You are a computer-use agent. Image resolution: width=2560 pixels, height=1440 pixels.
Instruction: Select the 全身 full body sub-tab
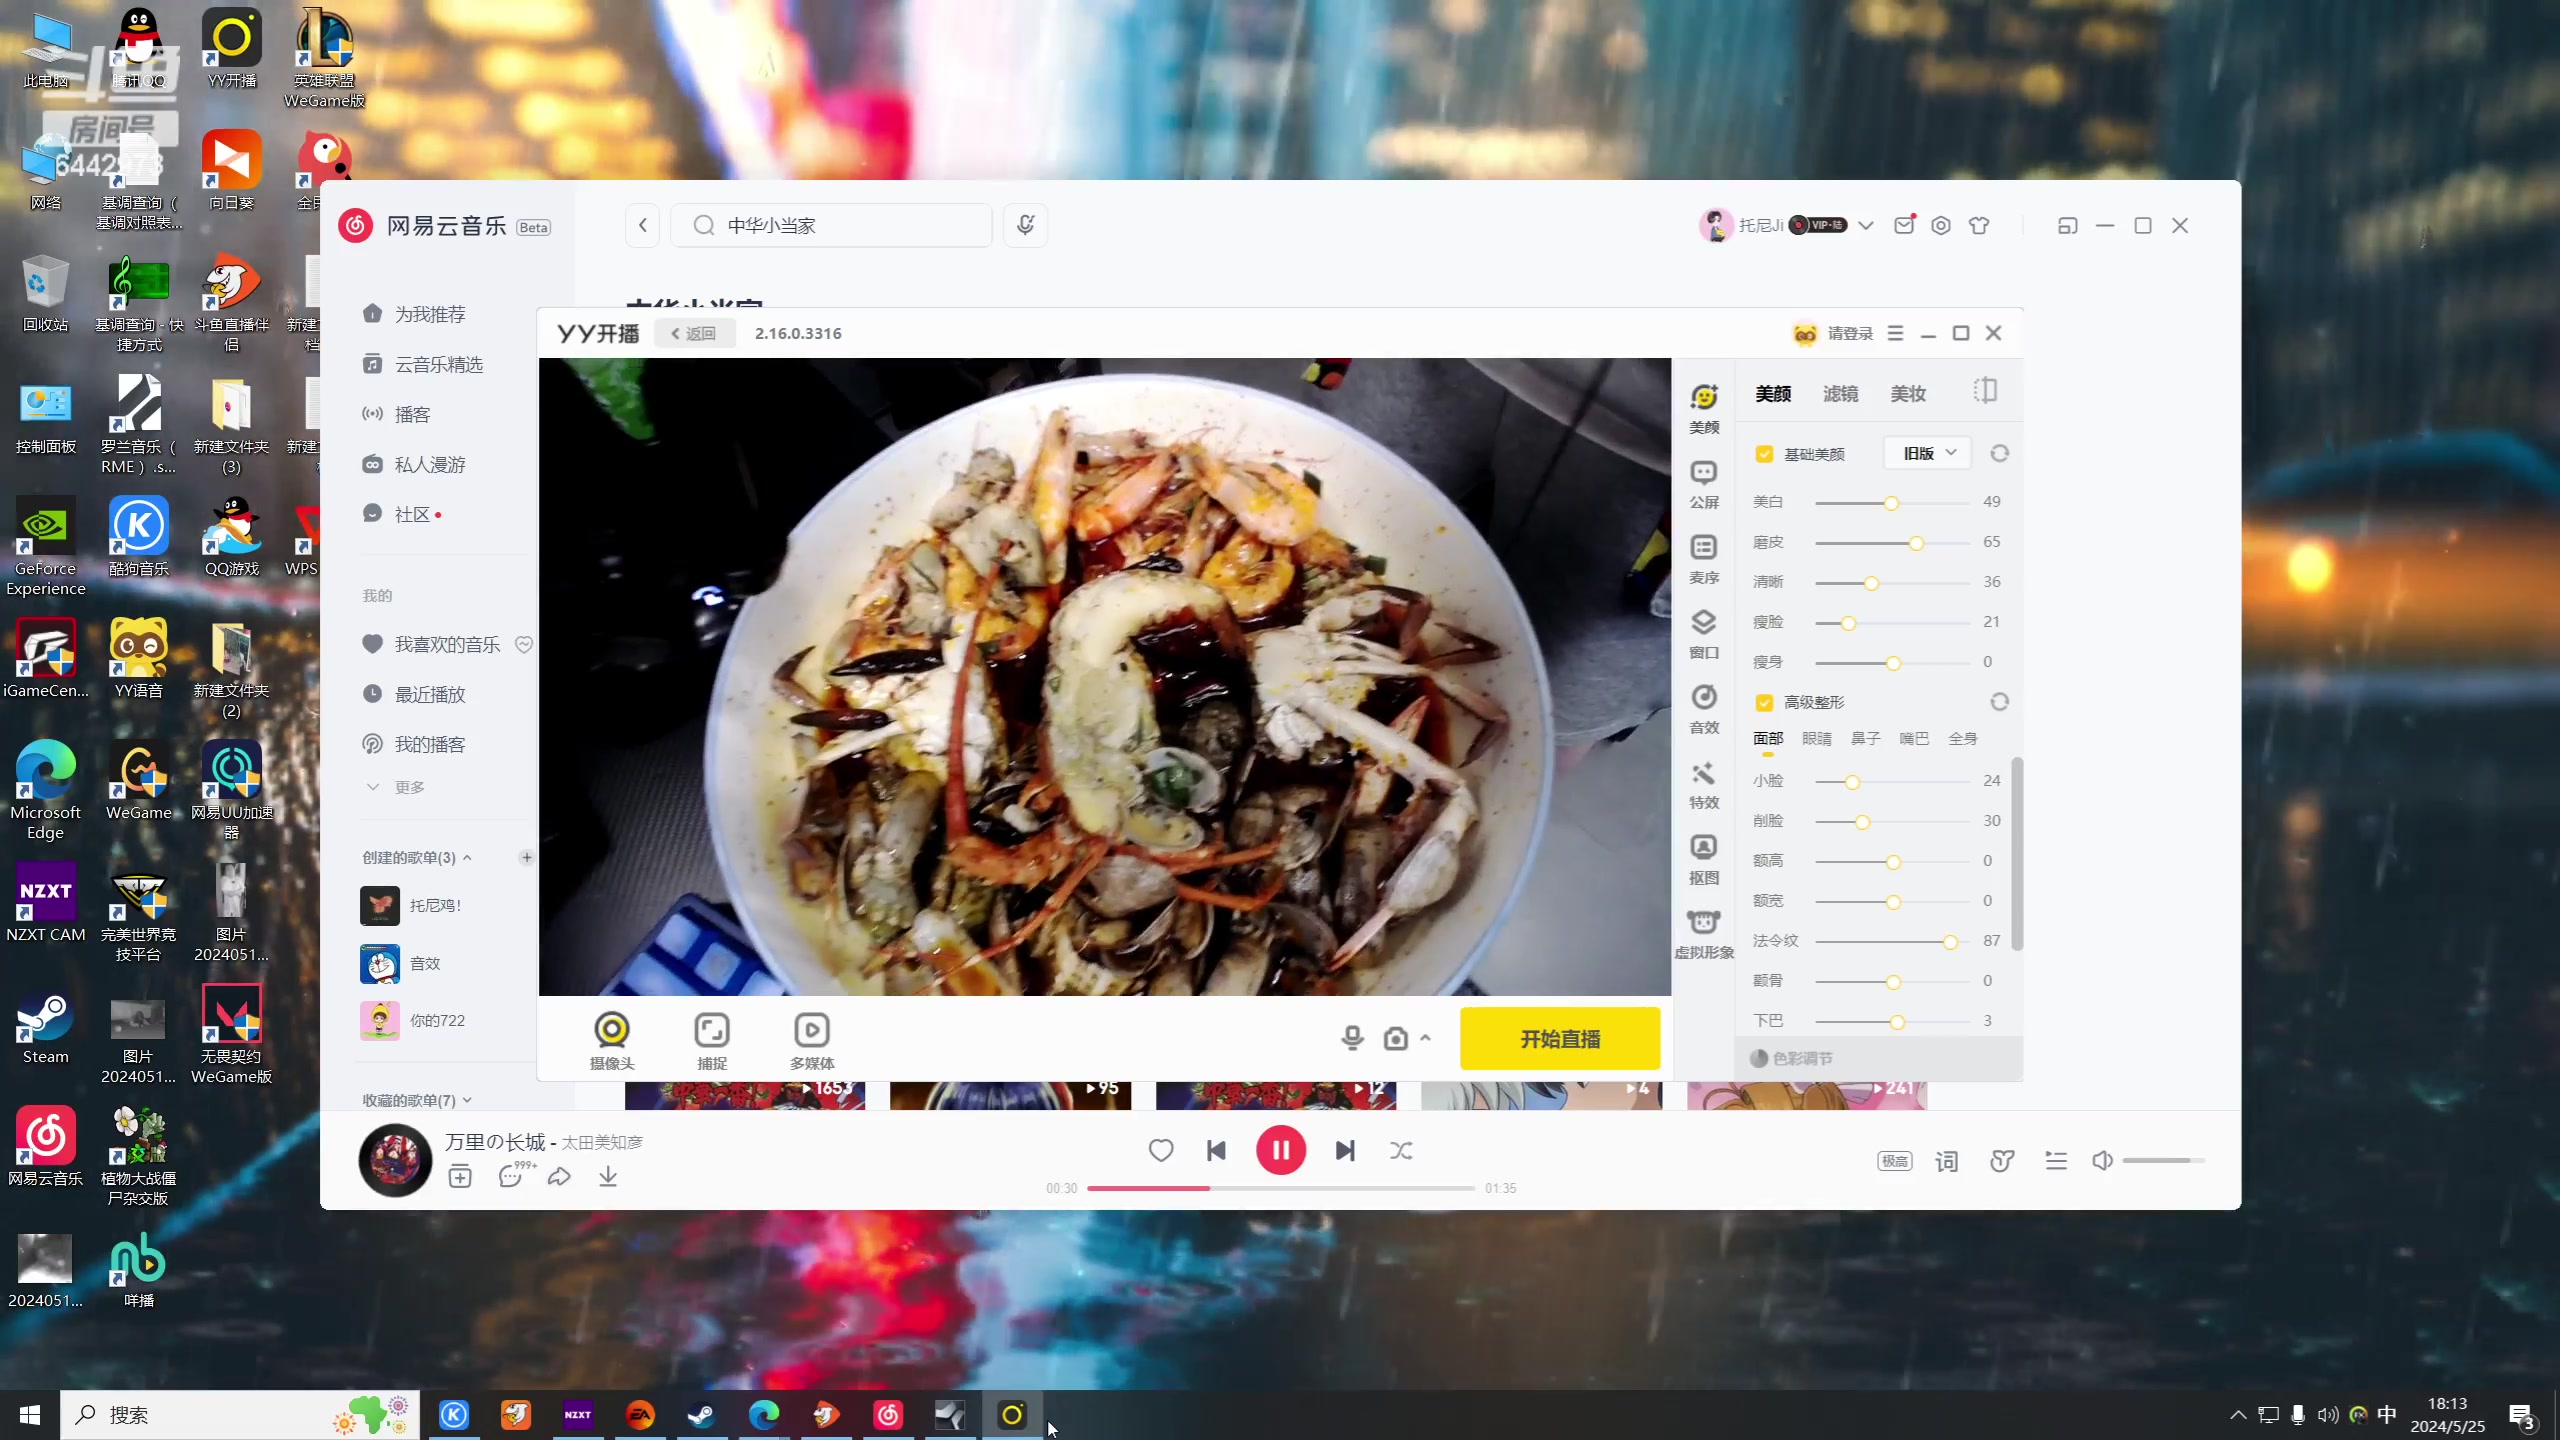tap(1962, 739)
